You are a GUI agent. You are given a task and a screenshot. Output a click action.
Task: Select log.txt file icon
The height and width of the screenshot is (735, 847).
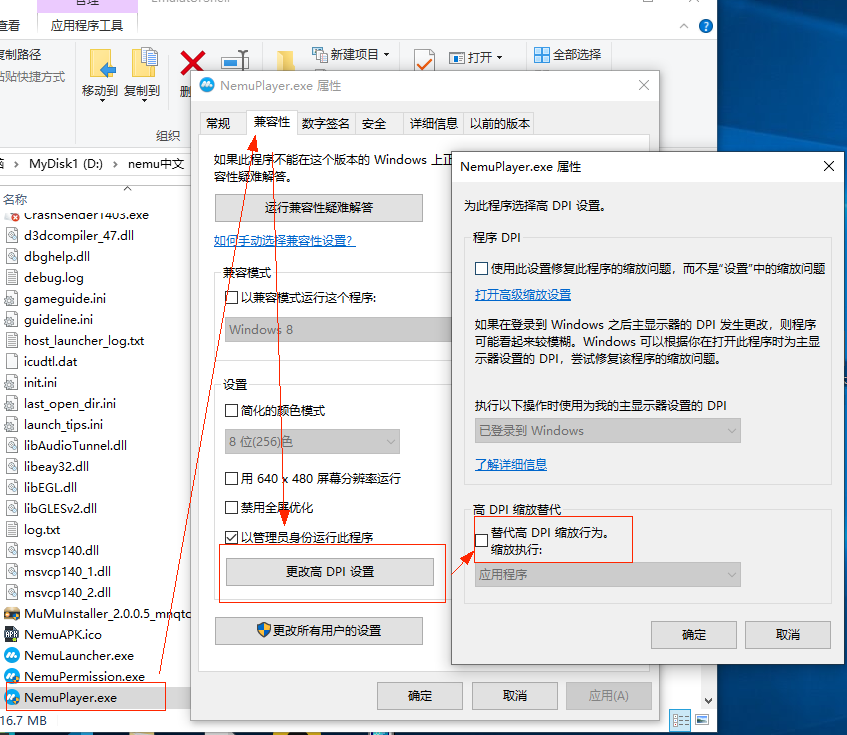(12, 530)
